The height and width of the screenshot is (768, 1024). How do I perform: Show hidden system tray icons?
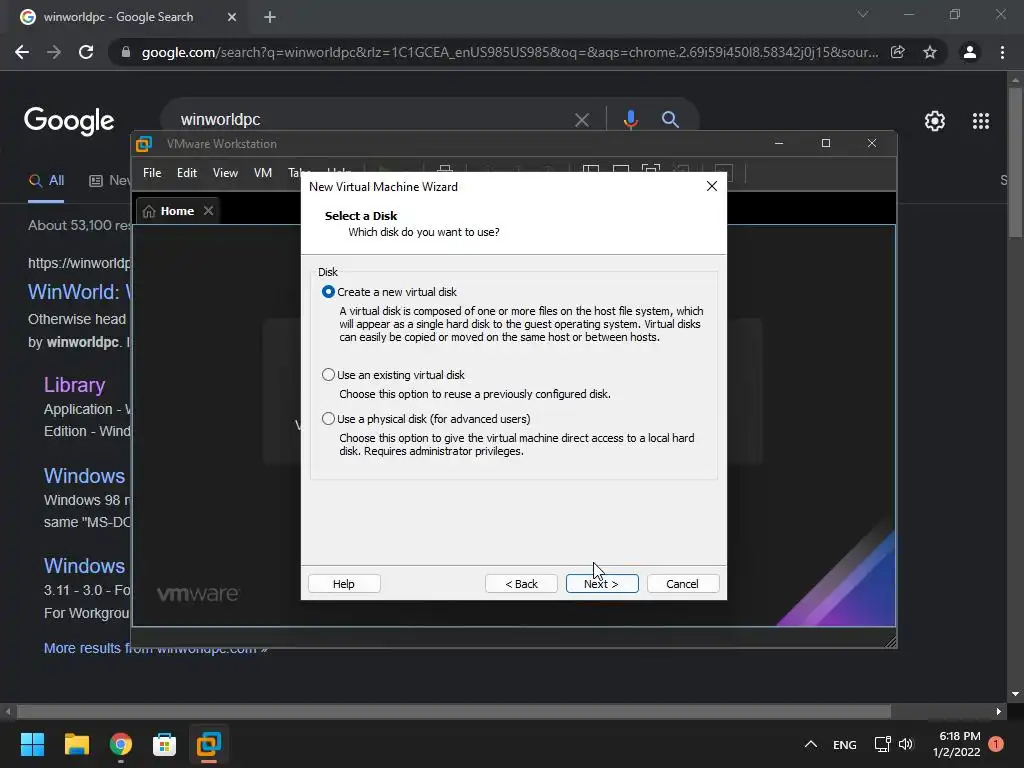coord(810,744)
